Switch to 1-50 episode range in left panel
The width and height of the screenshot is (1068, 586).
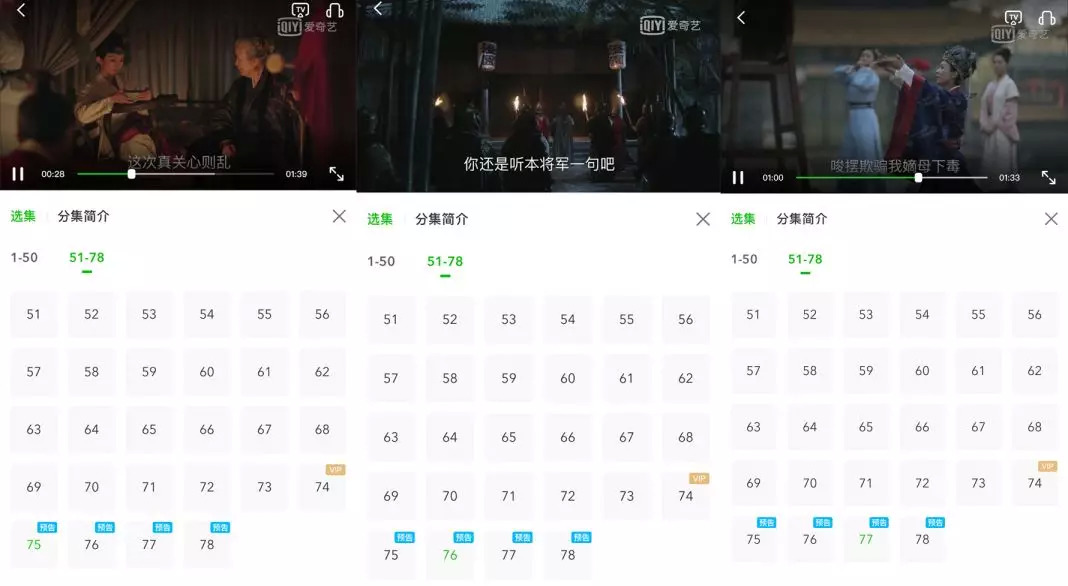pos(24,258)
